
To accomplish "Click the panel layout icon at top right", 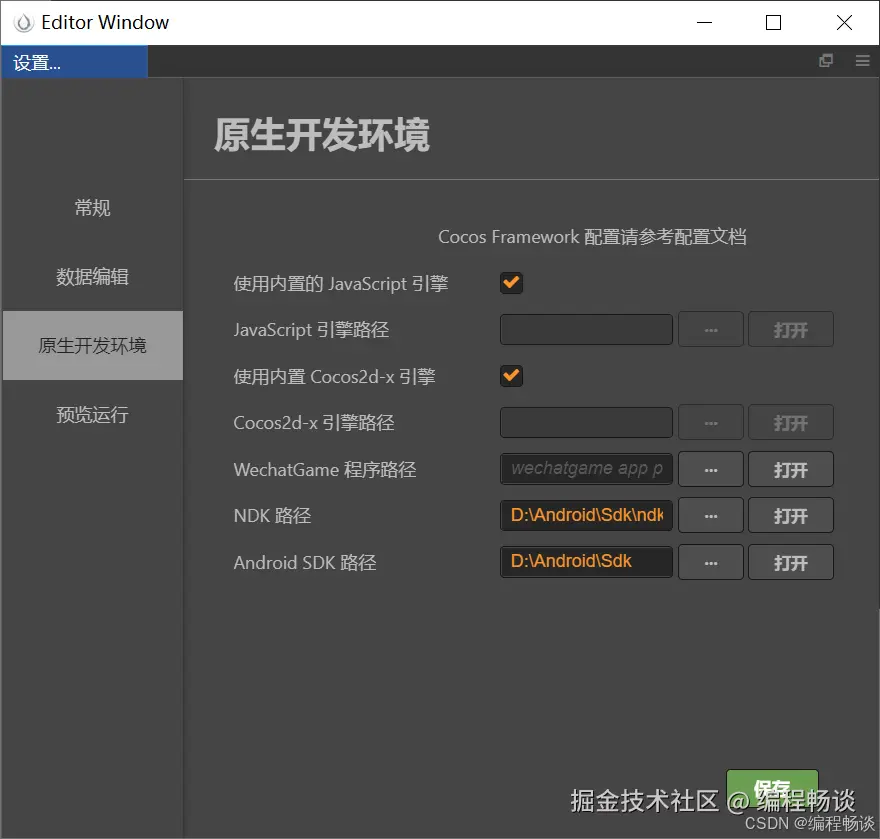I will click(826, 60).
